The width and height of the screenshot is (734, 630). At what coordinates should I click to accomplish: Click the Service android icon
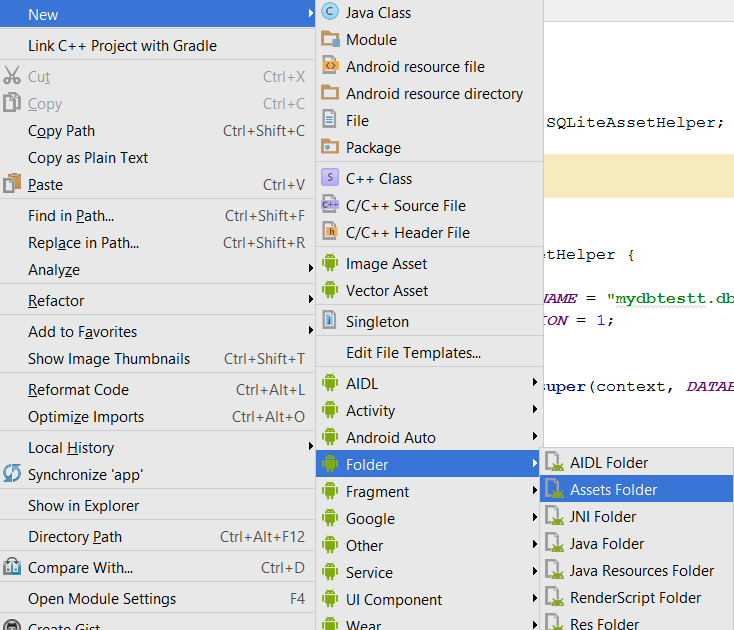(330, 571)
